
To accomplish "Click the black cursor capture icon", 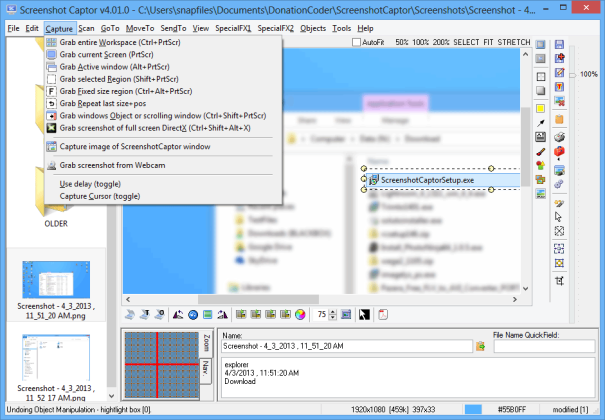I will (x=364, y=315).
